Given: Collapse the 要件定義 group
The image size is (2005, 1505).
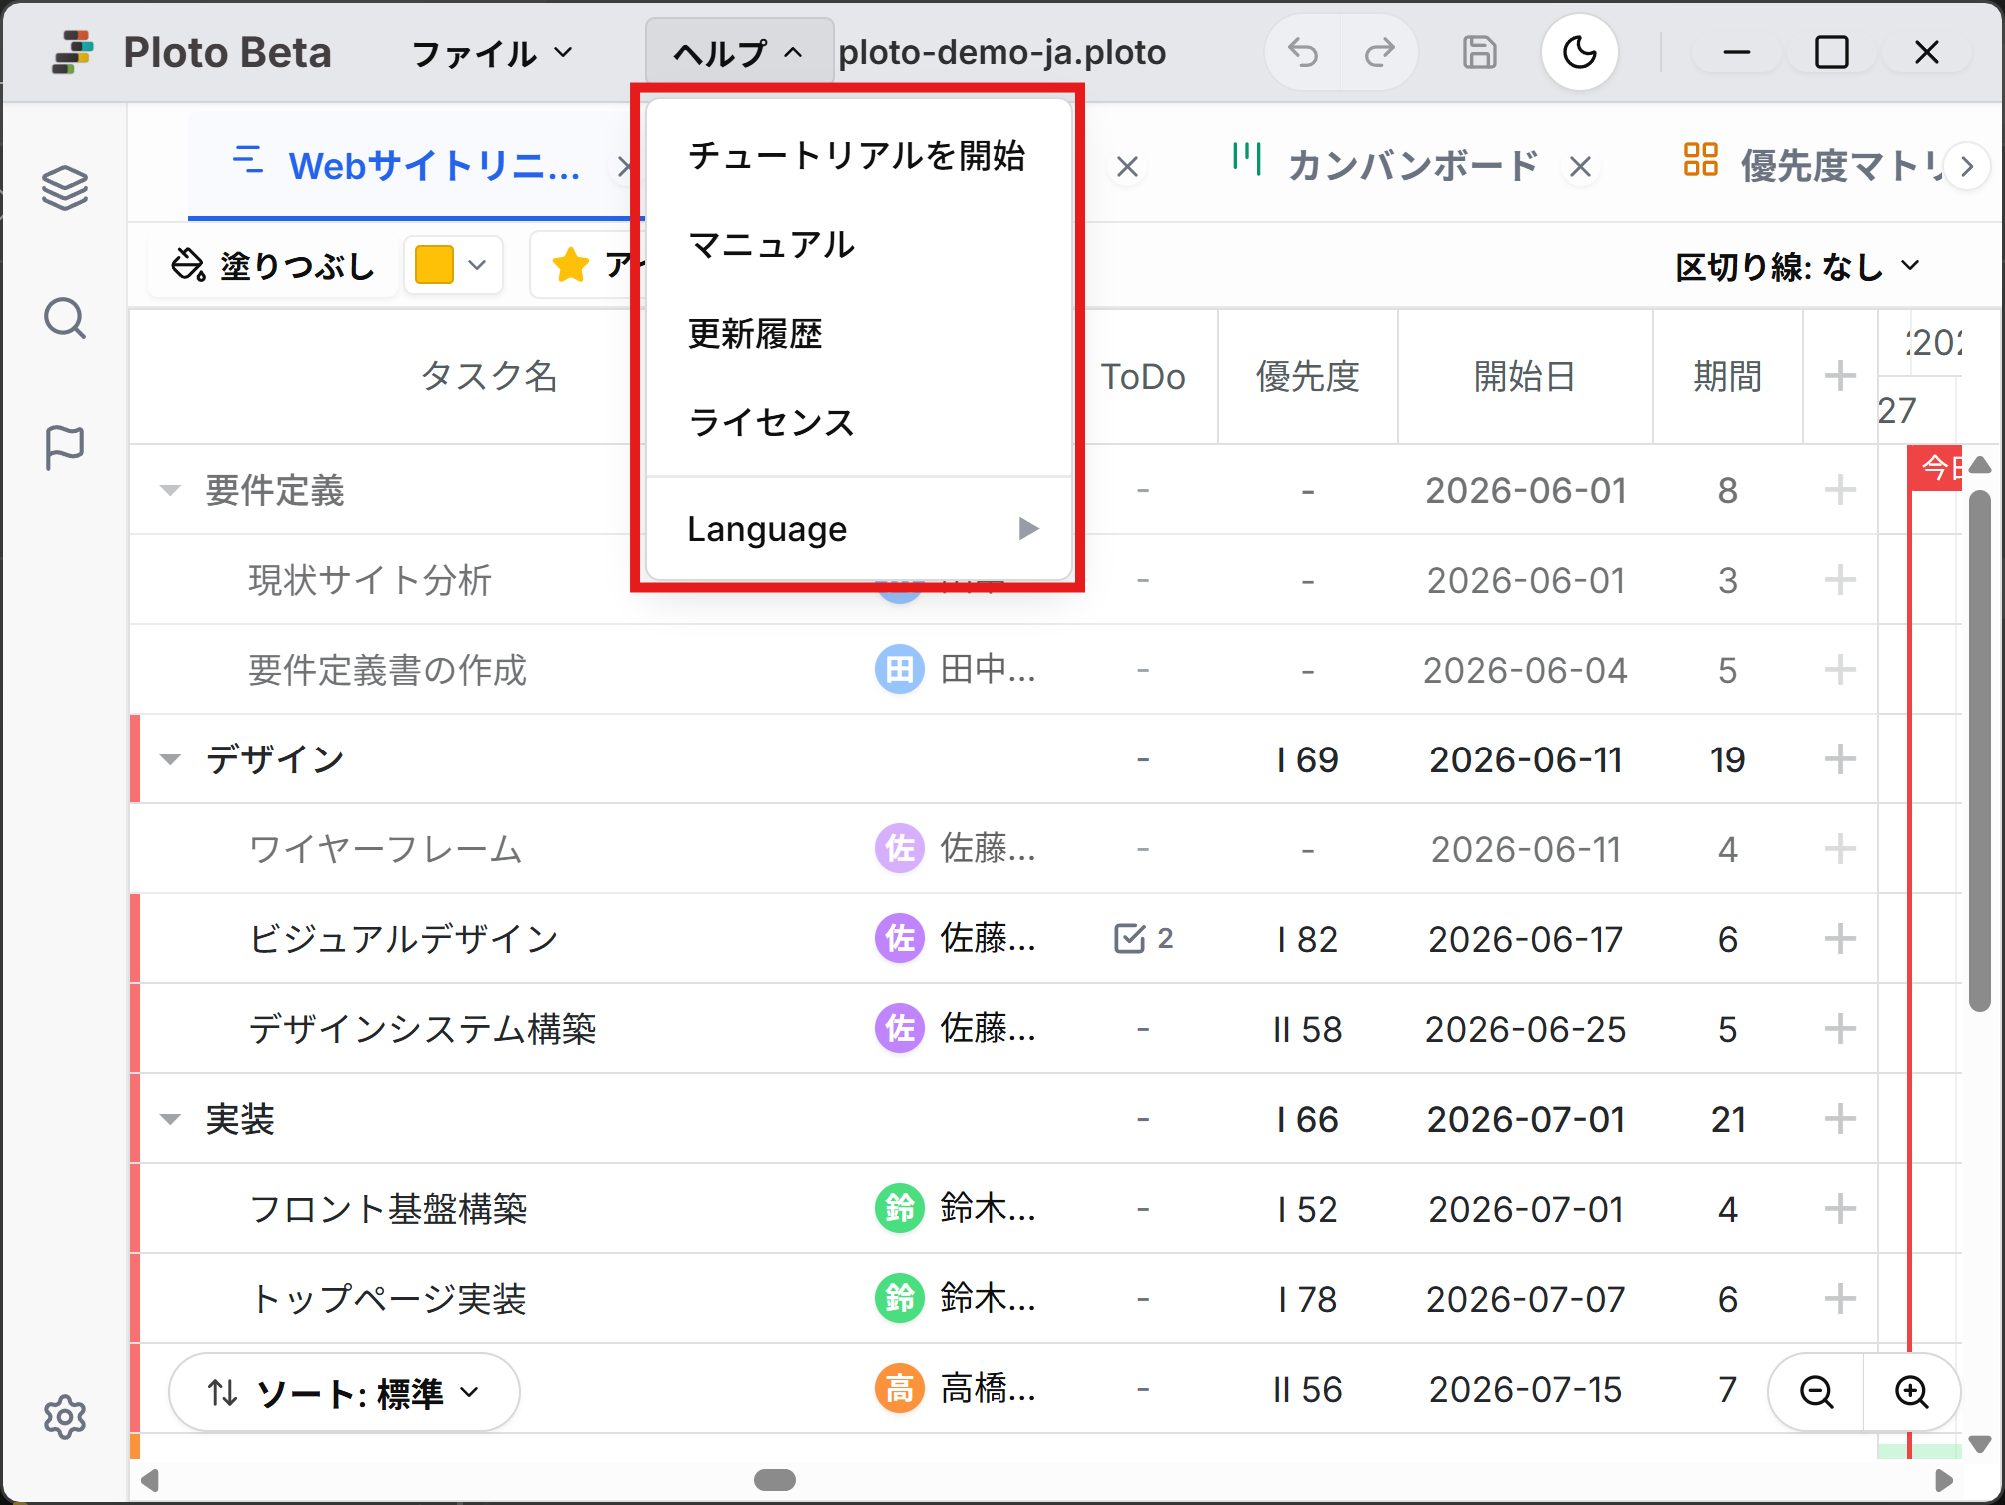Looking at the screenshot, I should pyautogui.click(x=170, y=490).
